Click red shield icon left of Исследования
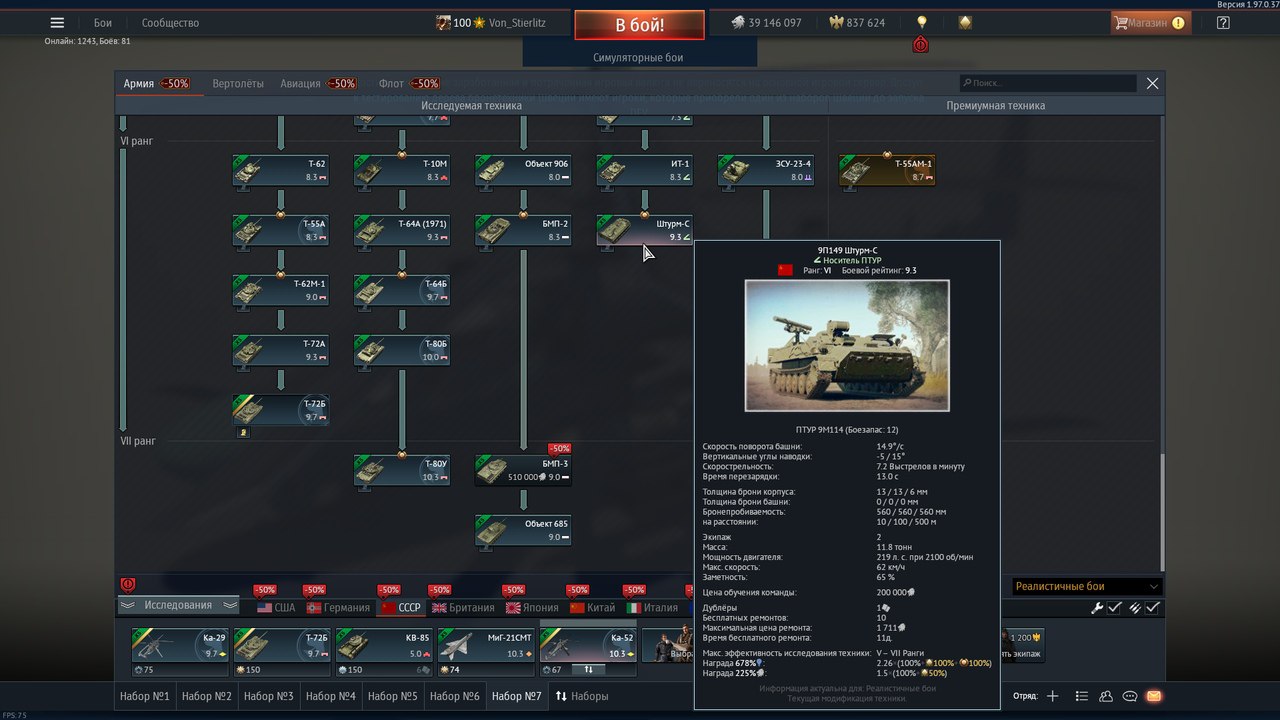1280x720 pixels. point(128,585)
